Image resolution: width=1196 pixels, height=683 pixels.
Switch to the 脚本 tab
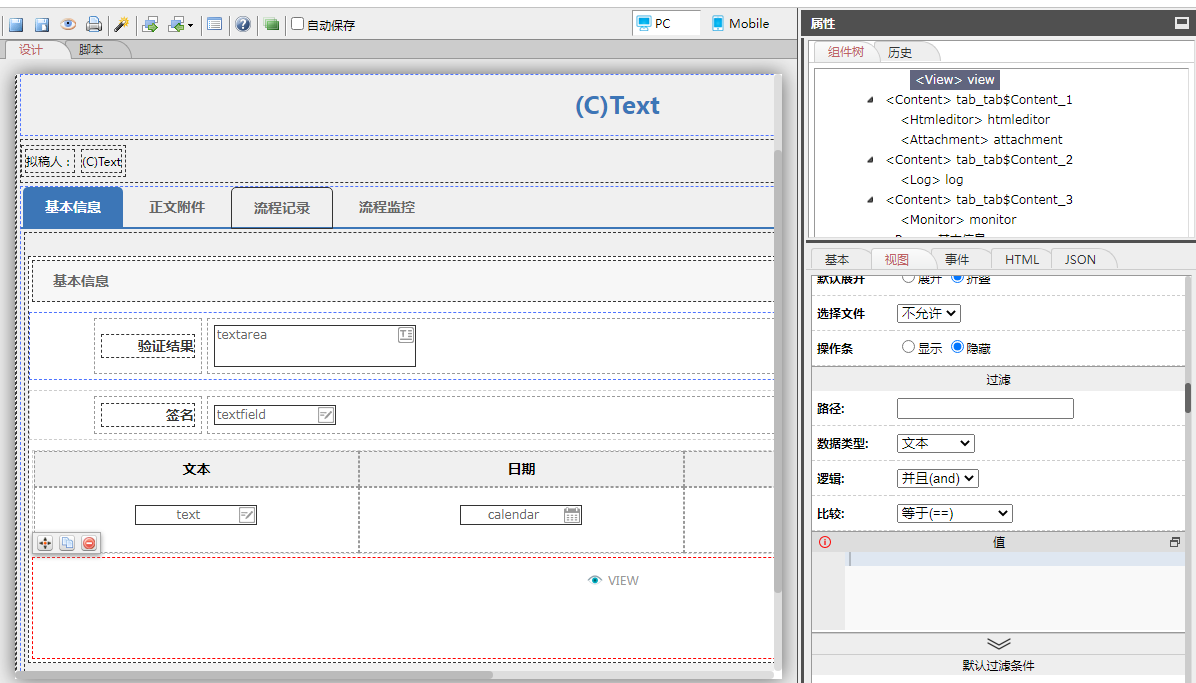(91, 50)
